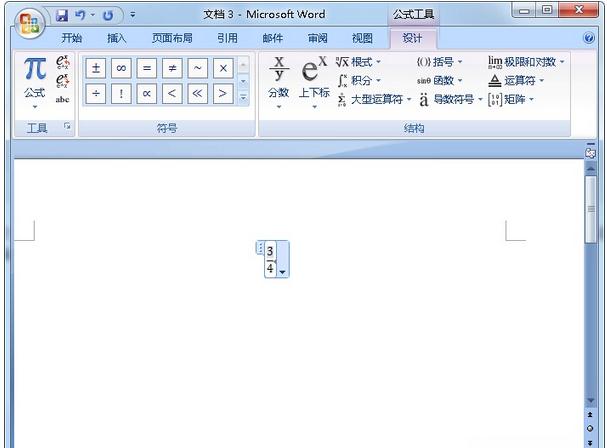Switch to the 插入 tab
Screen dimensions: 607x448
click(117, 38)
